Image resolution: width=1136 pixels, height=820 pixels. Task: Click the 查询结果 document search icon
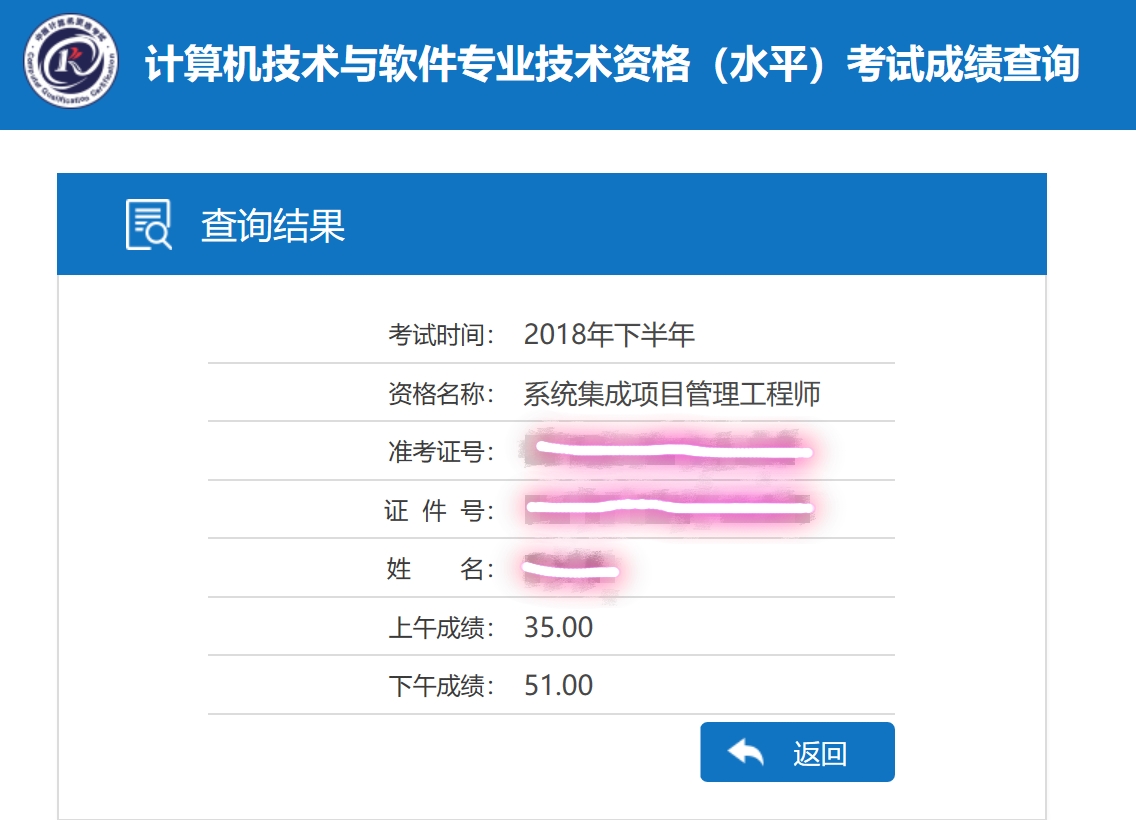[149, 225]
